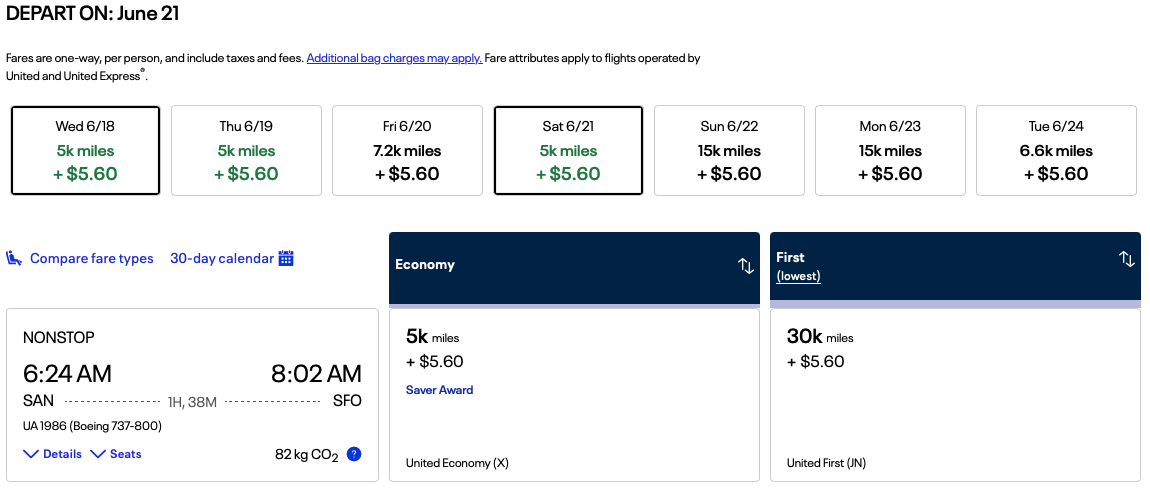
Task: Expand flight Details chevron
Action: point(30,454)
